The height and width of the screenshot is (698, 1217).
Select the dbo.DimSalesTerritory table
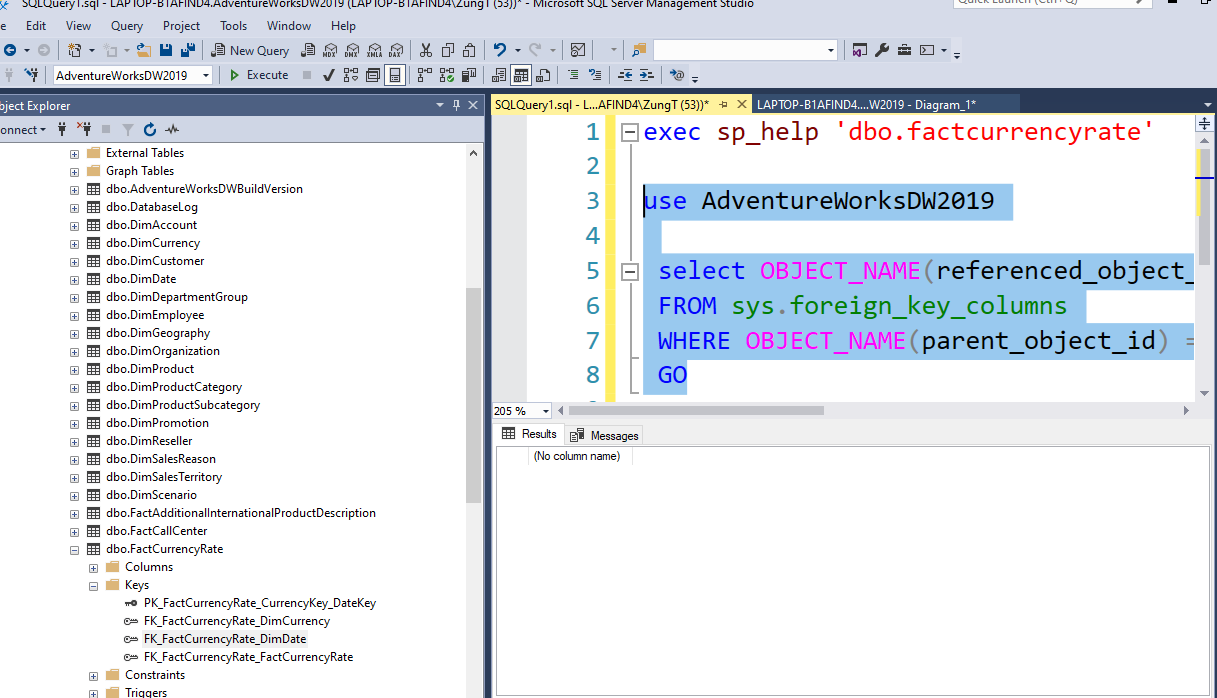pyautogui.click(x=163, y=477)
